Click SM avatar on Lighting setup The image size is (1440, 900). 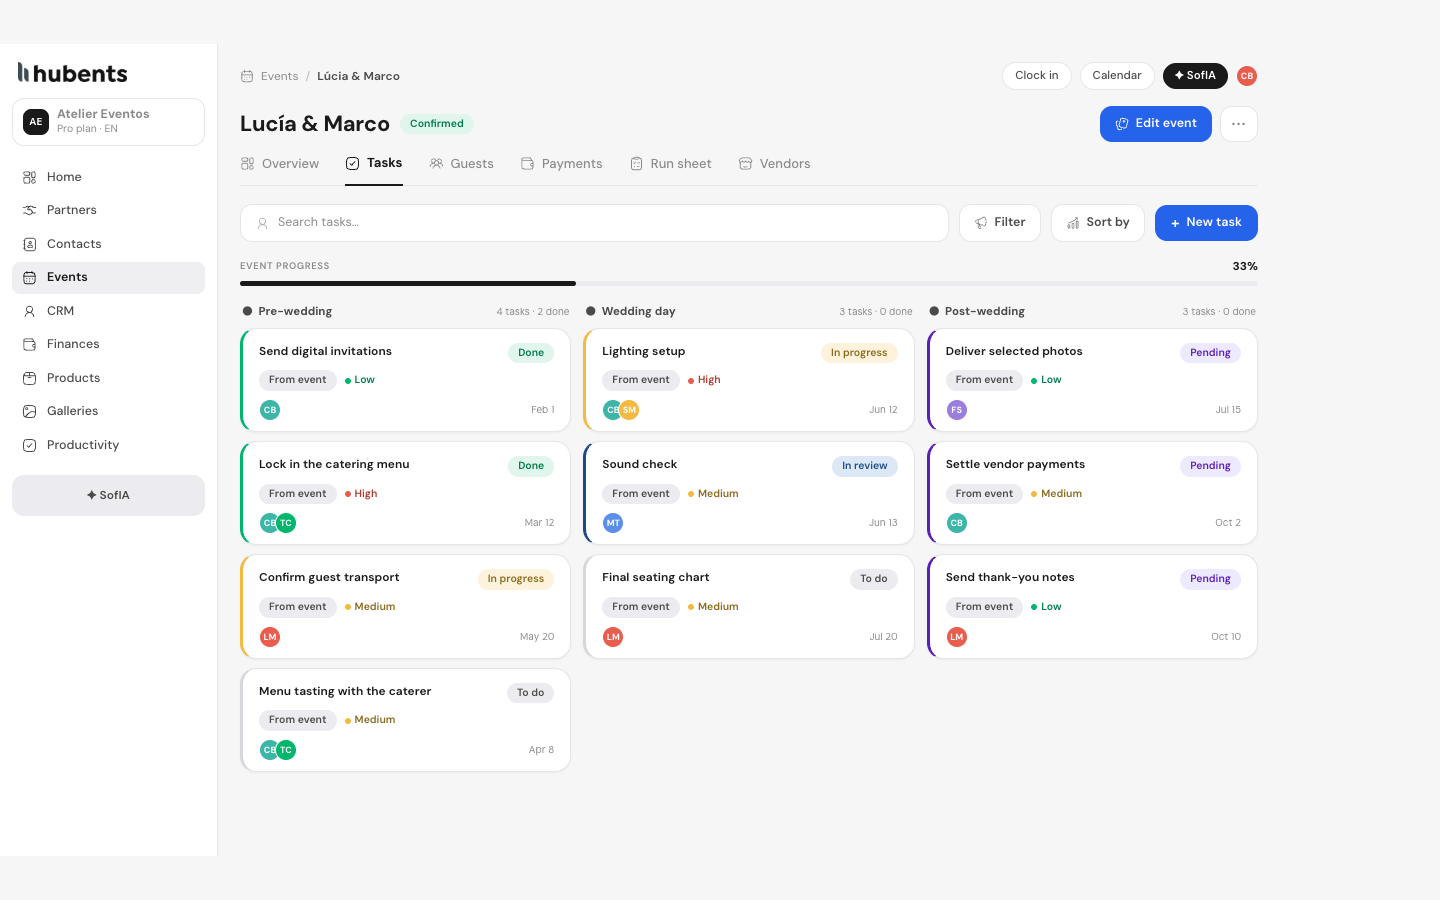(629, 410)
